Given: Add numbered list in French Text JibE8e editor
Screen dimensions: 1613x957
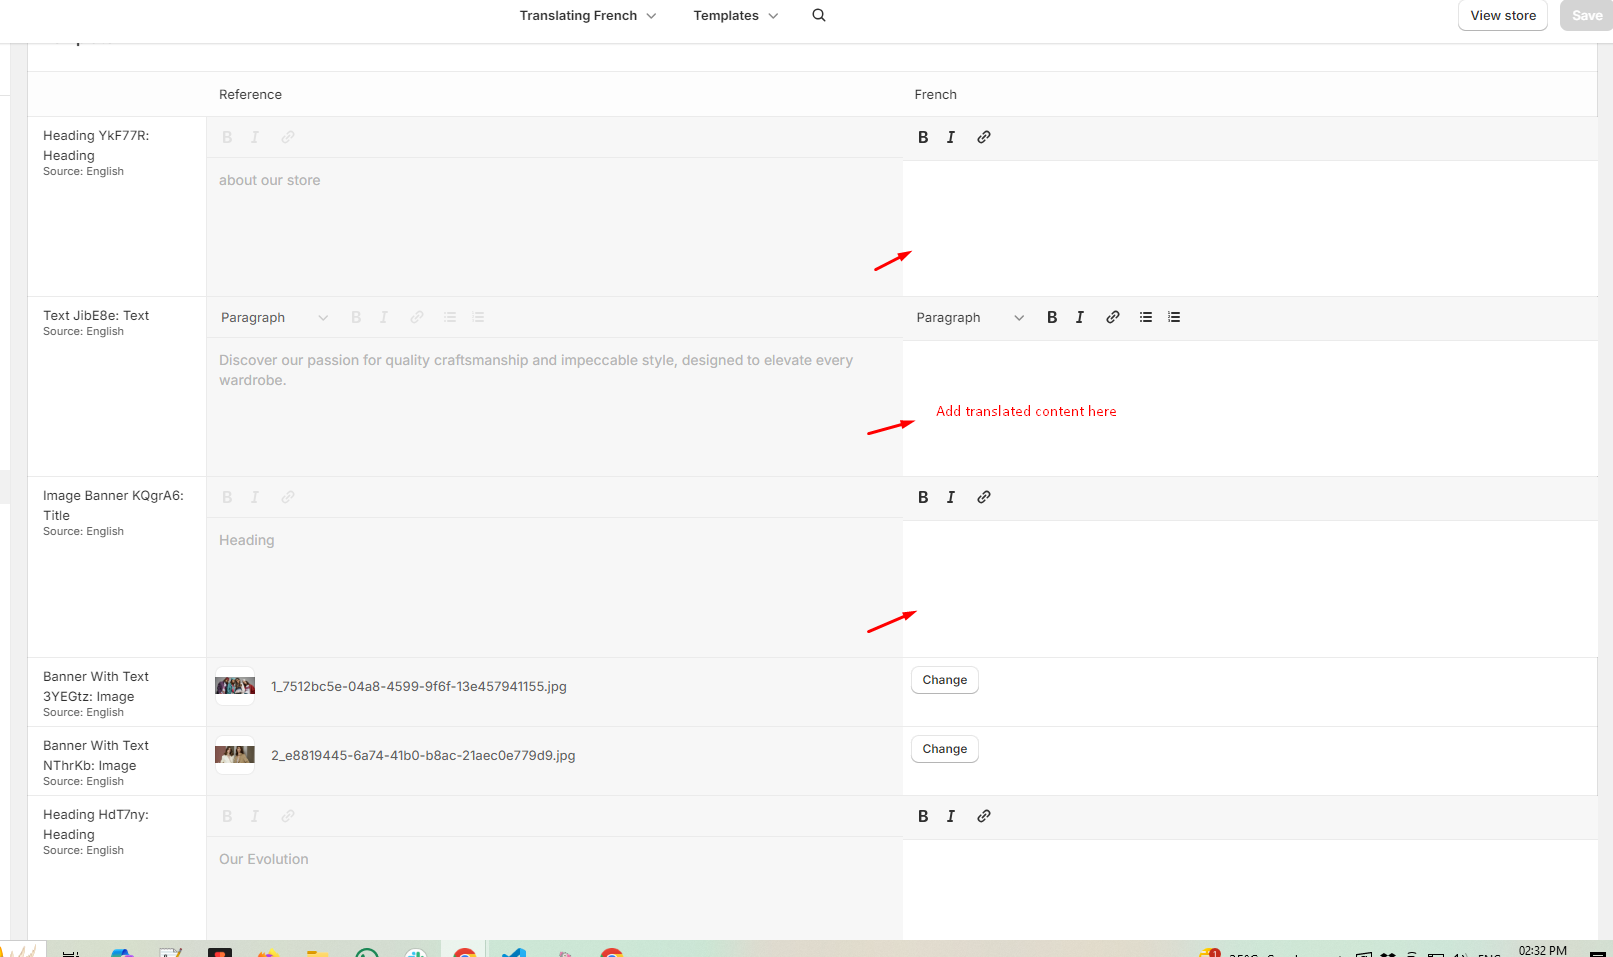Looking at the screenshot, I should pos(1174,318).
